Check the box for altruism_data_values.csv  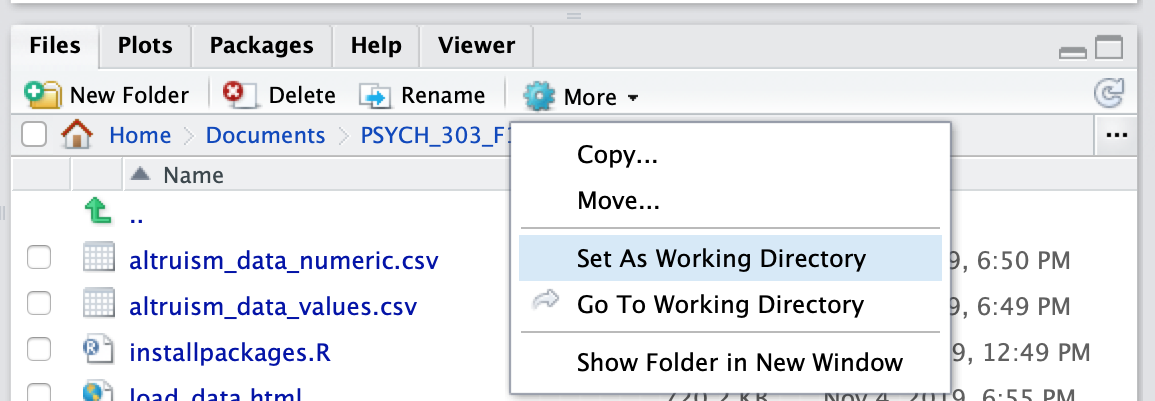(x=39, y=304)
